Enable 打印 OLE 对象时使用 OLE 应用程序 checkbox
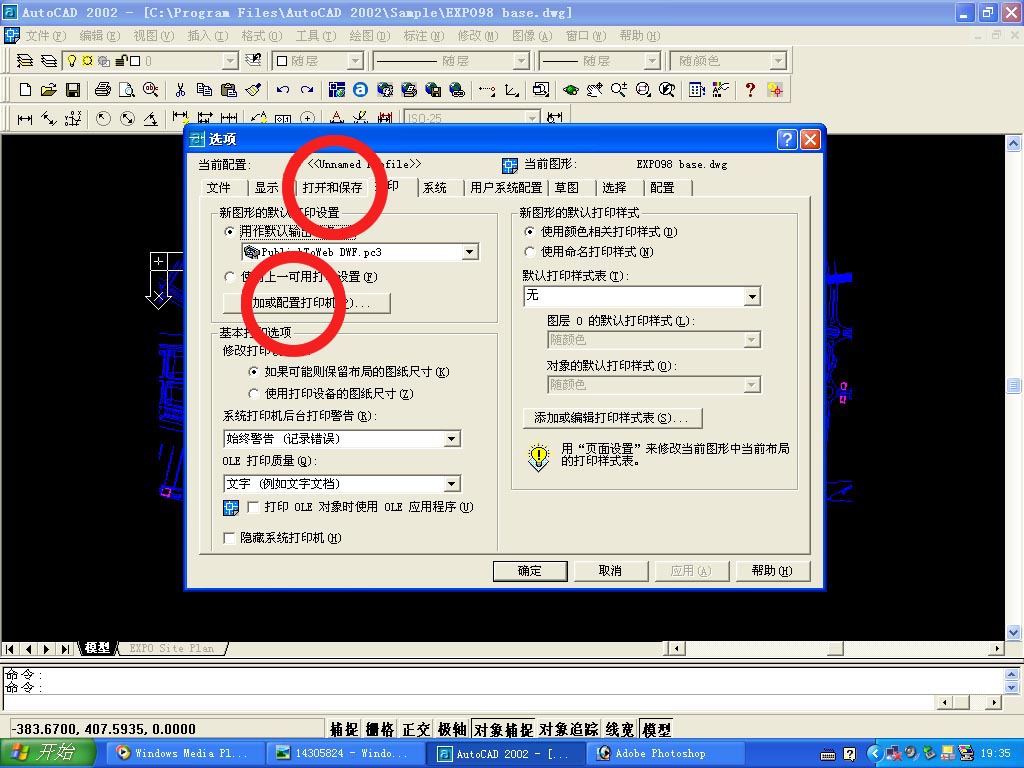 click(253, 507)
